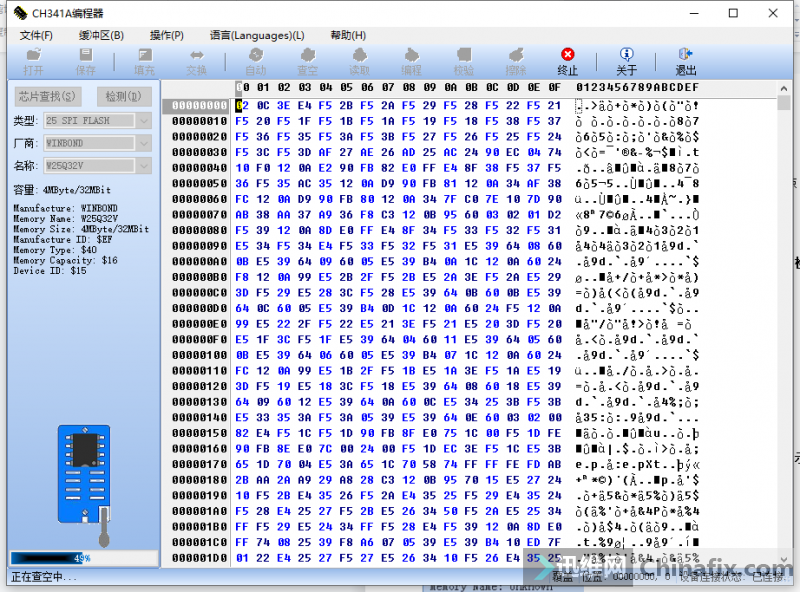
Task: Click address row 00000010
Action: point(199,121)
